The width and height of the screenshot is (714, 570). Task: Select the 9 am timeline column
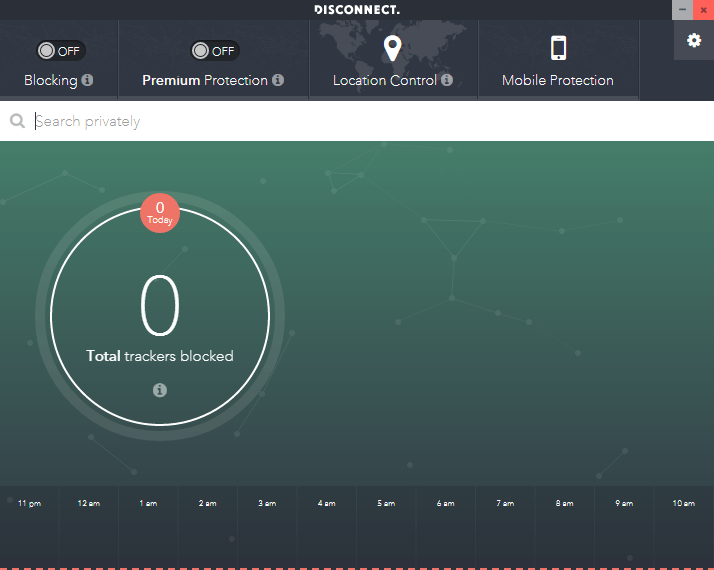[624, 527]
